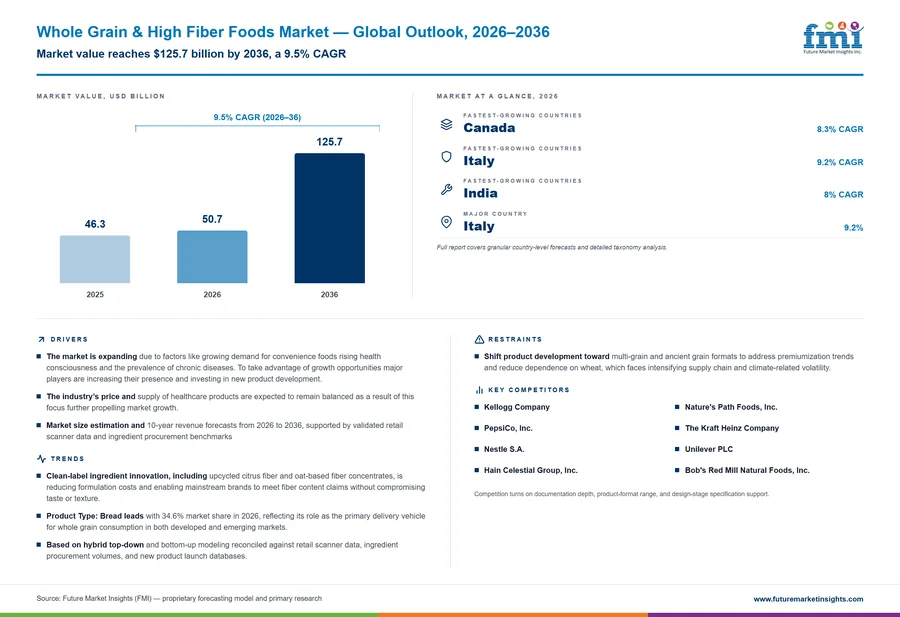The image size is (900, 617).
Task: Click the pulse icon next to Trends
Action: pos(41,459)
